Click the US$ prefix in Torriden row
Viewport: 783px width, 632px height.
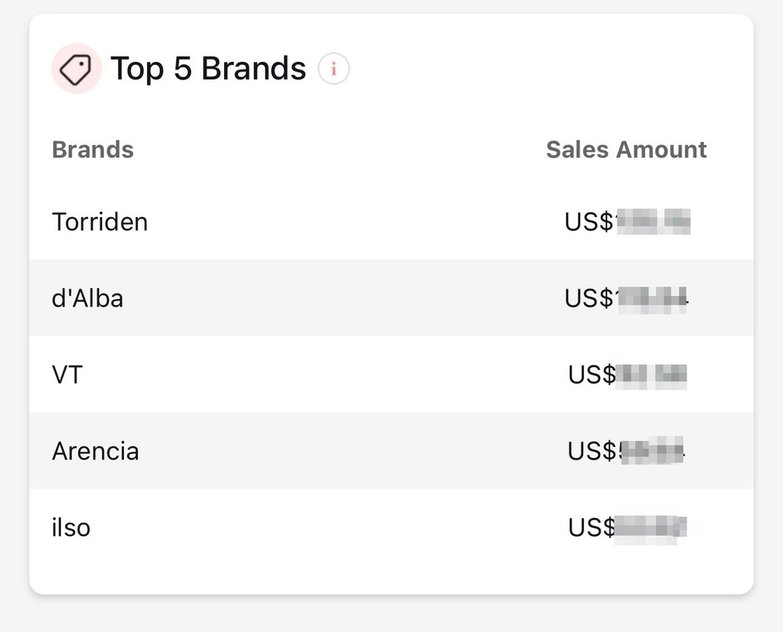(x=589, y=222)
